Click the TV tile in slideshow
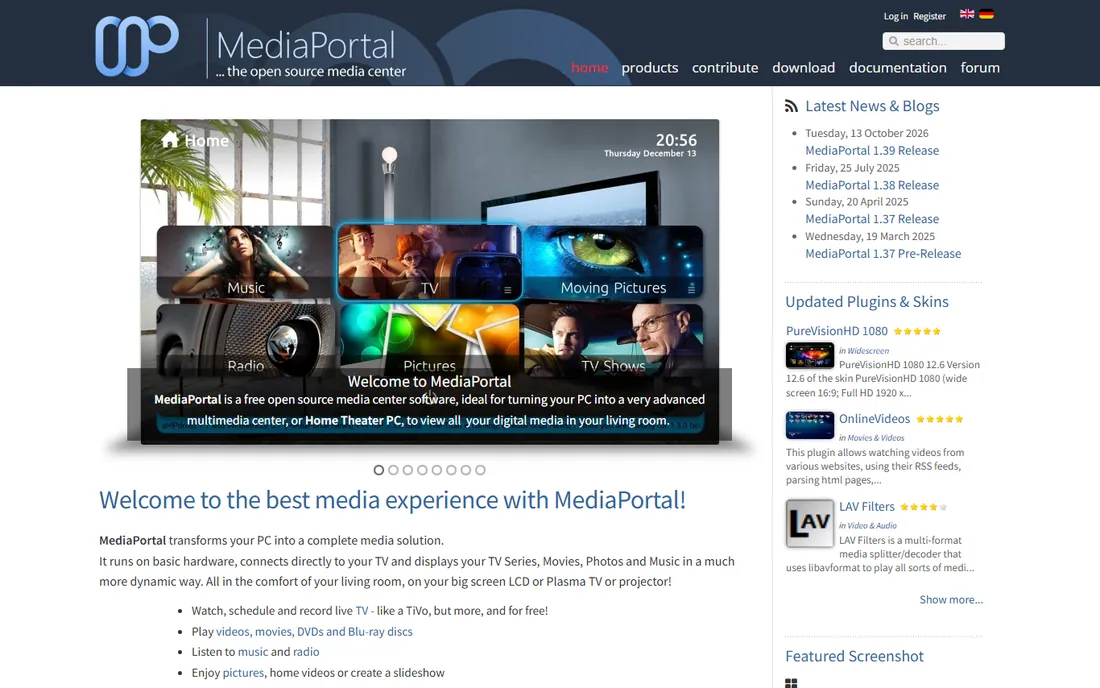Screen dimensions: 1100x688 429,262
